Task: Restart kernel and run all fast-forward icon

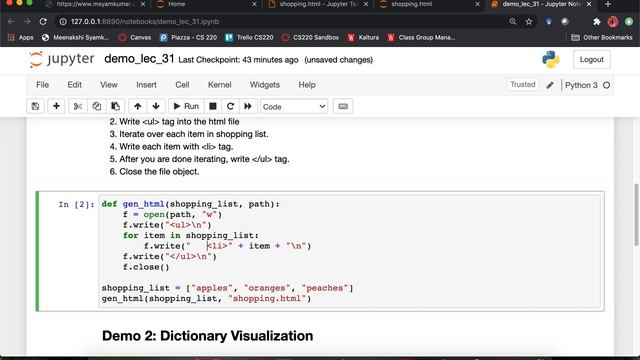Action: (x=248, y=107)
